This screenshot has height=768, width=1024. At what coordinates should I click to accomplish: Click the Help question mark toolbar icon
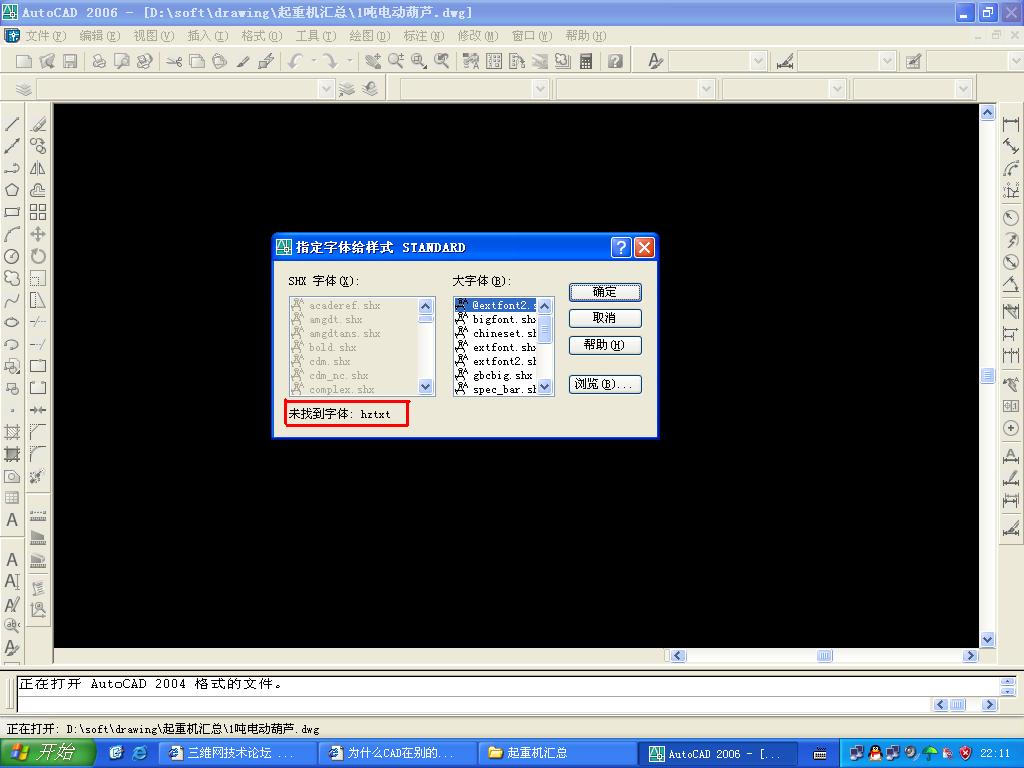point(615,61)
